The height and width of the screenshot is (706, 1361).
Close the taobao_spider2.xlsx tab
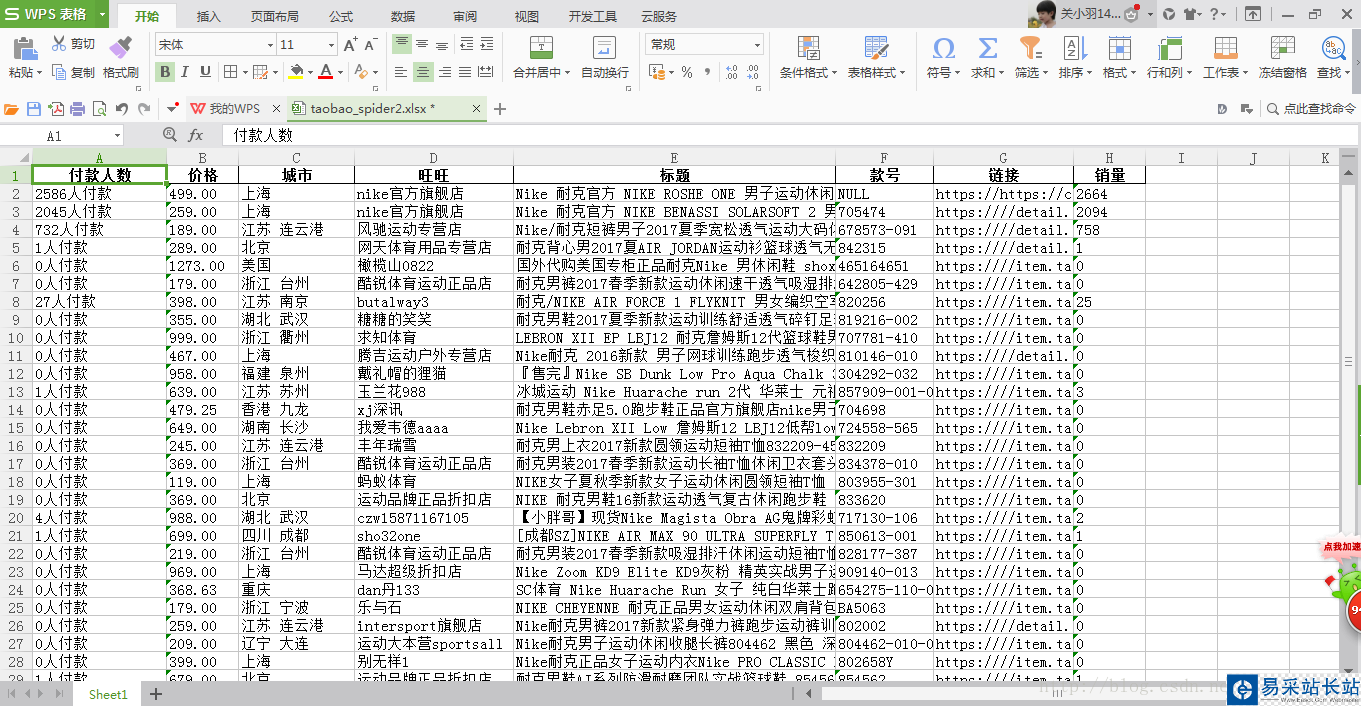tap(476, 109)
